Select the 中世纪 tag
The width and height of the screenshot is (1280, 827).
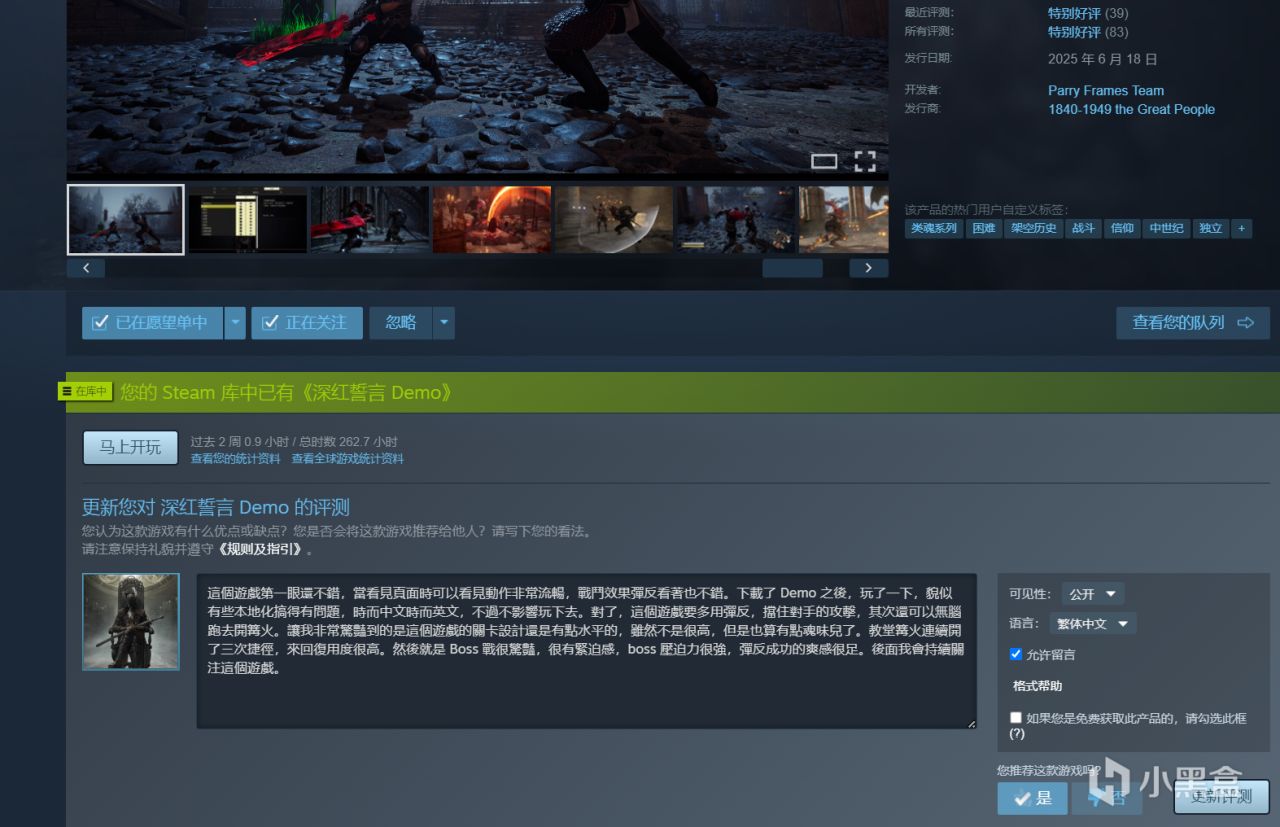tap(1166, 228)
